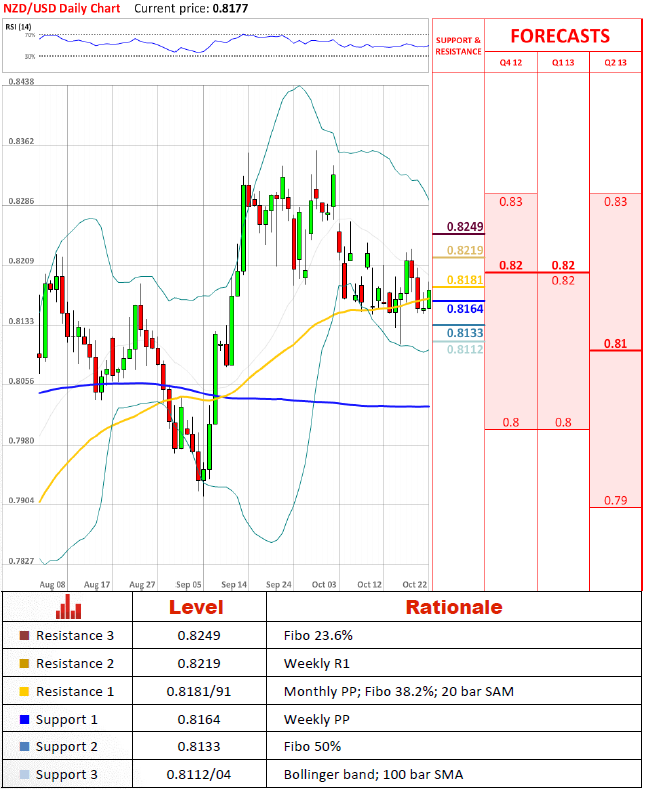This screenshot has height=789, width=645.
Task: Click the Sep 14 date on time axis
Action: [x=234, y=584]
